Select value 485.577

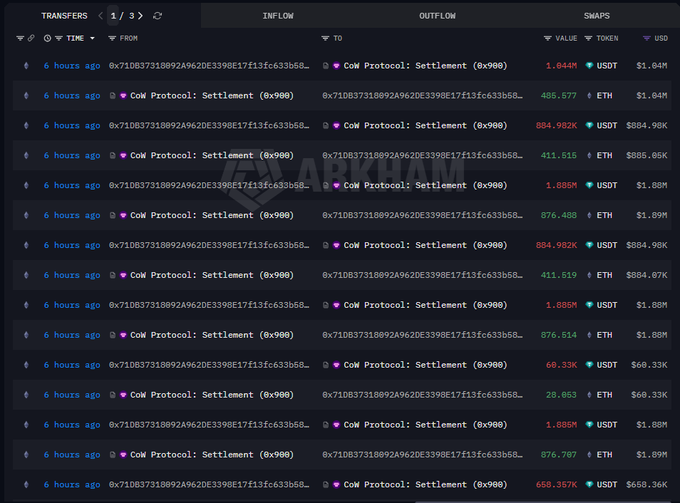pyautogui.click(x=559, y=95)
